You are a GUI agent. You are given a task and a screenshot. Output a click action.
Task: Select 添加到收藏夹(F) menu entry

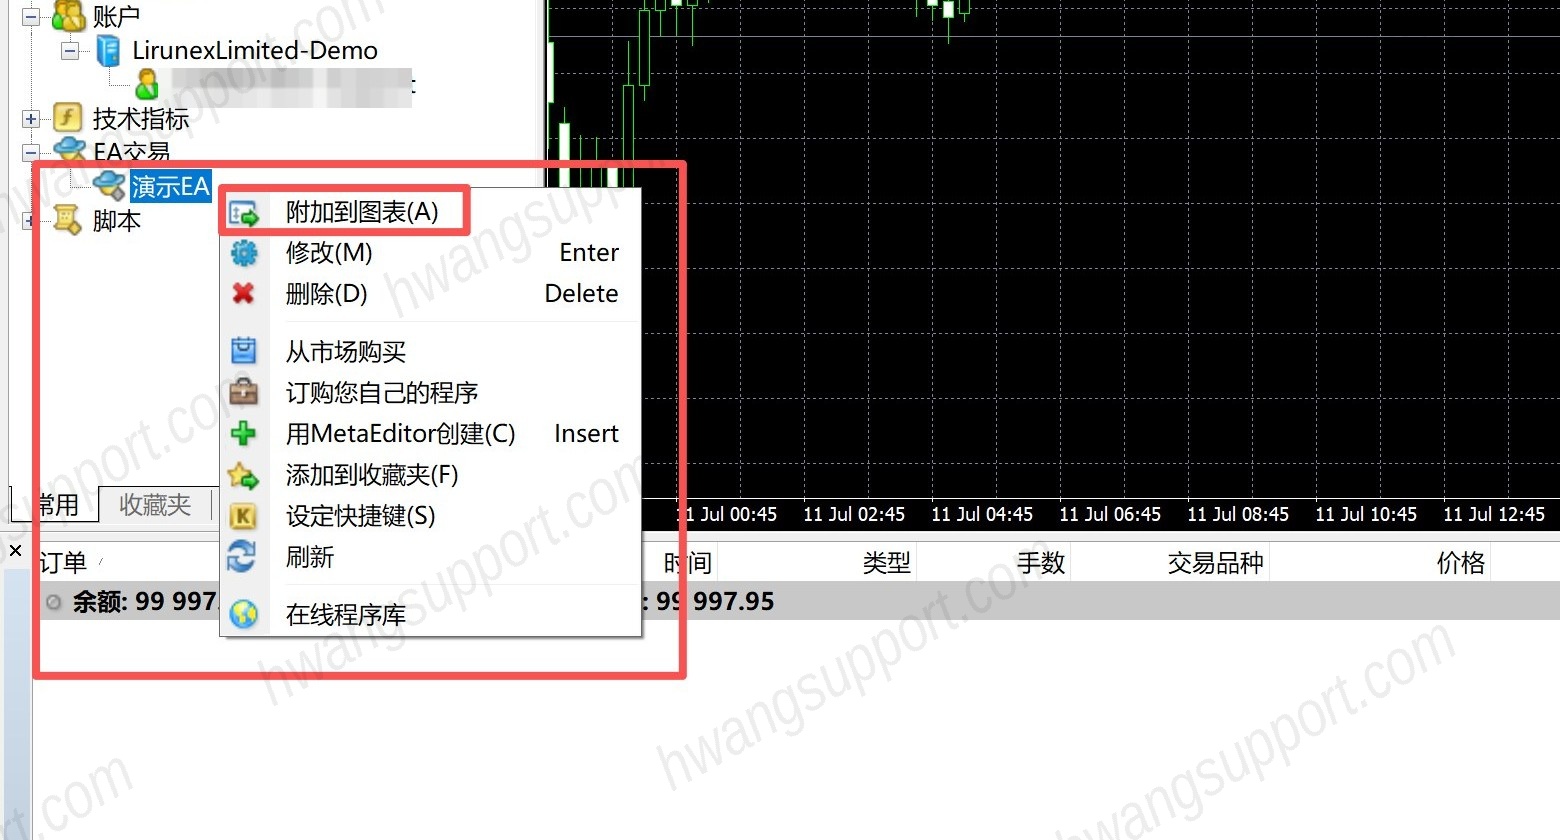click(x=431, y=475)
